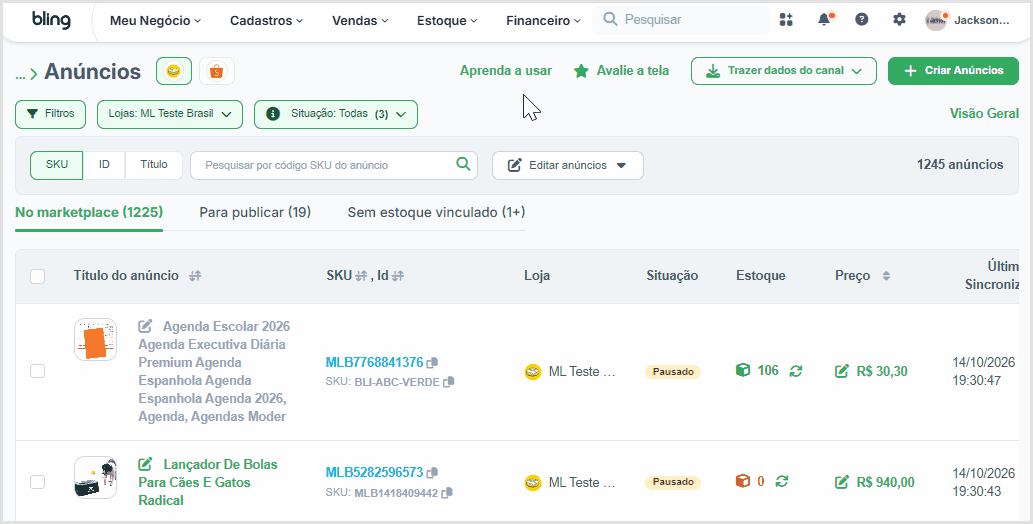Screen dimensions: 1033x524
Task: Copy the SKU BLI-ABC-VERDE
Action: [449, 382]
